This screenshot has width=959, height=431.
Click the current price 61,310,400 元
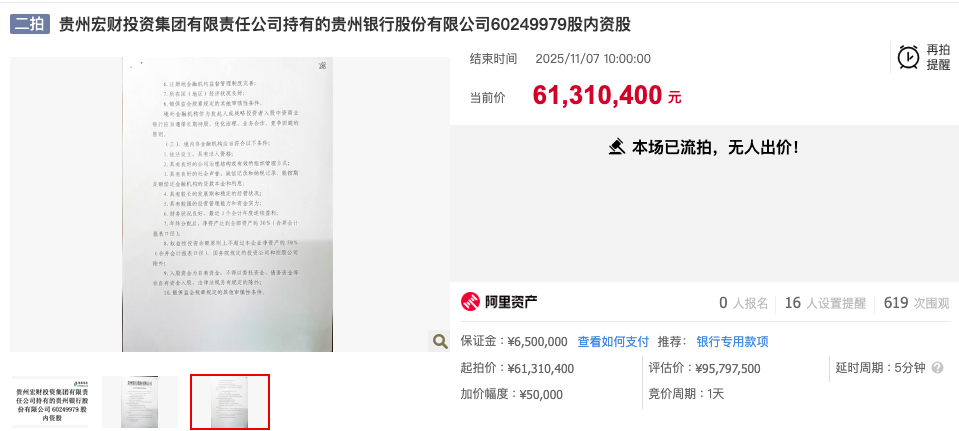606,95
